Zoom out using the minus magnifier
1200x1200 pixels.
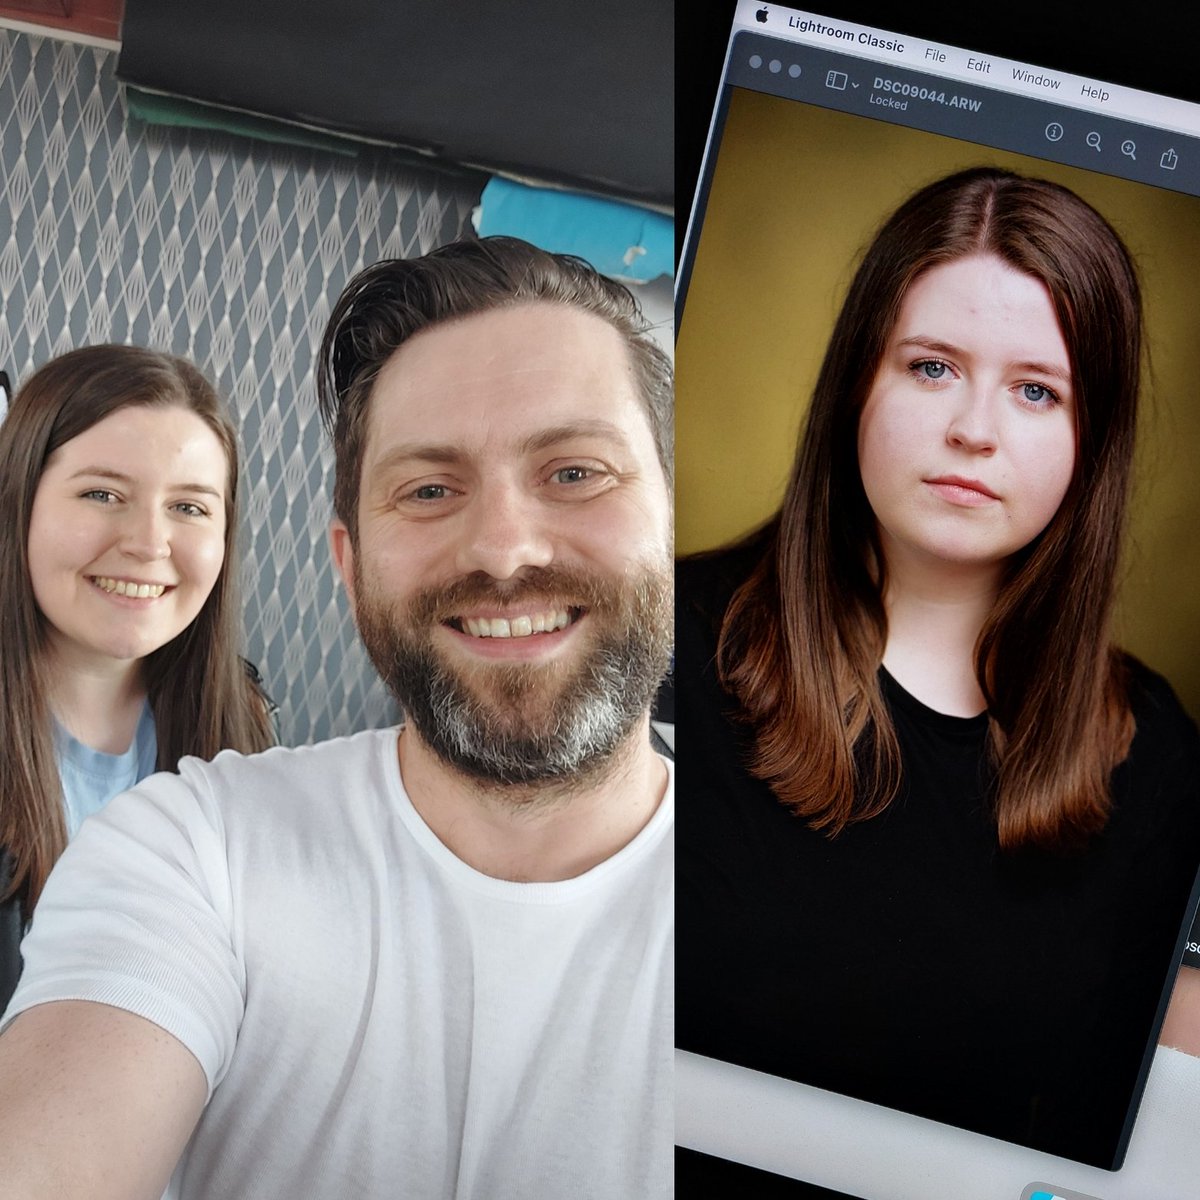click(1093, 142)
